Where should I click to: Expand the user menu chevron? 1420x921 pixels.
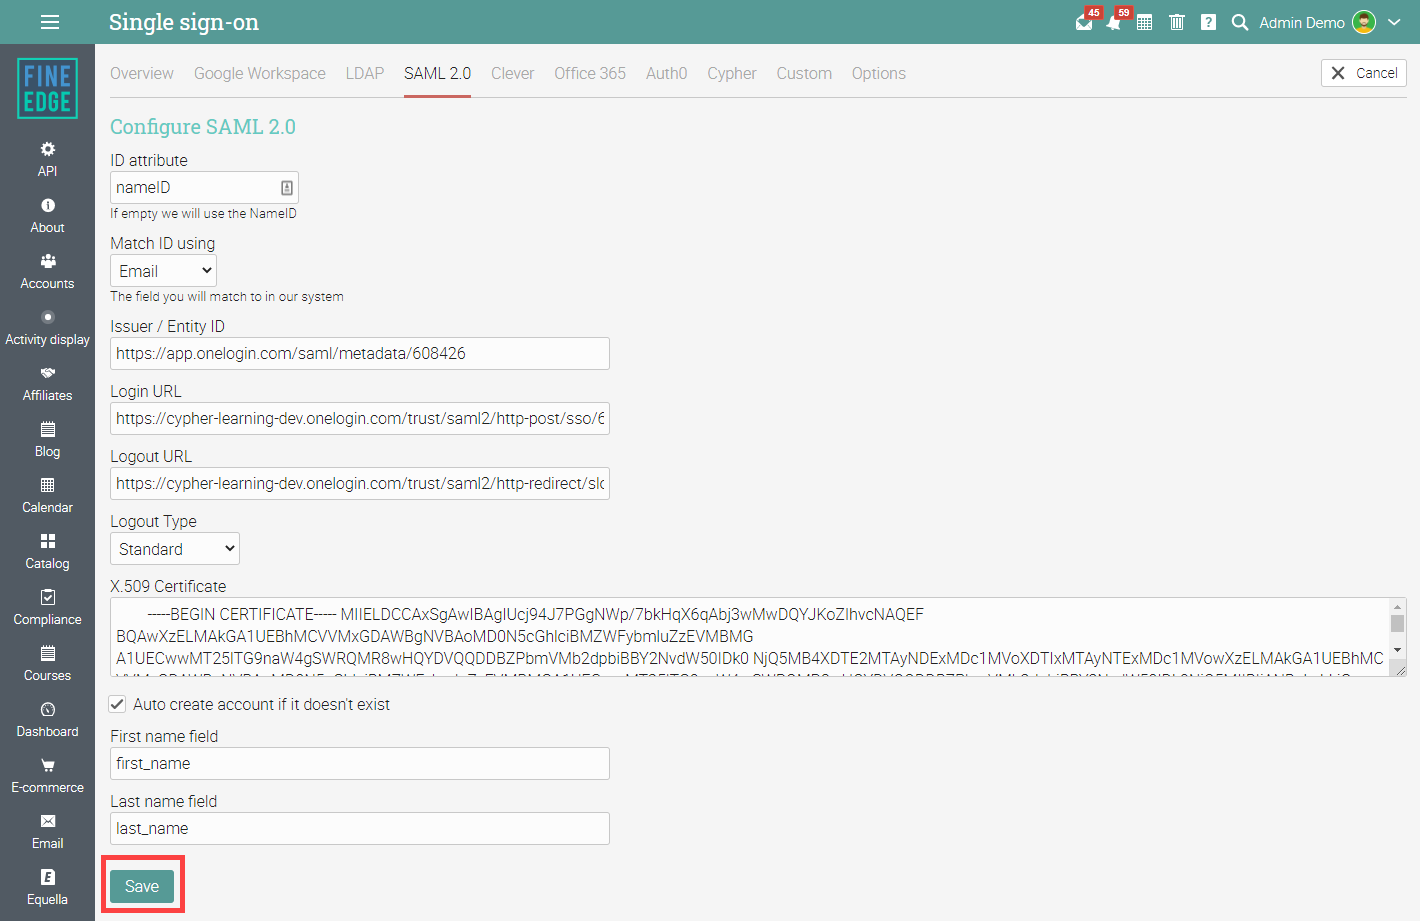1394,22
